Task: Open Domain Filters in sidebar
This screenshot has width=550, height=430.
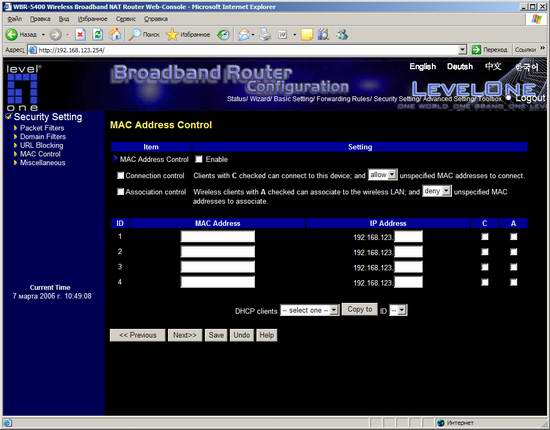Action: point(42,136)
